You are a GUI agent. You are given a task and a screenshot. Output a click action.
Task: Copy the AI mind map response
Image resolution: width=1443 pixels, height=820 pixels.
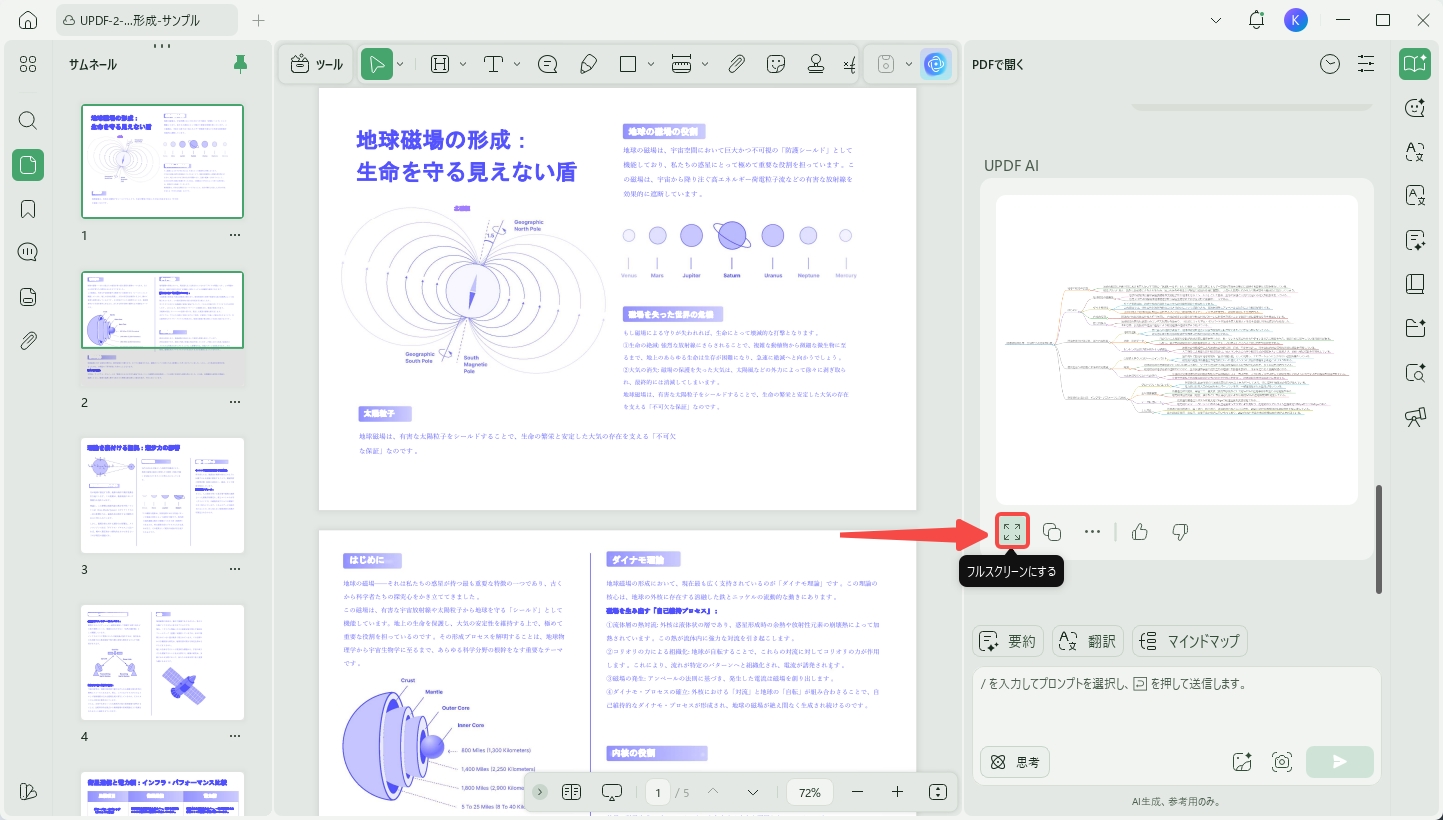(x=1052, y=532)
